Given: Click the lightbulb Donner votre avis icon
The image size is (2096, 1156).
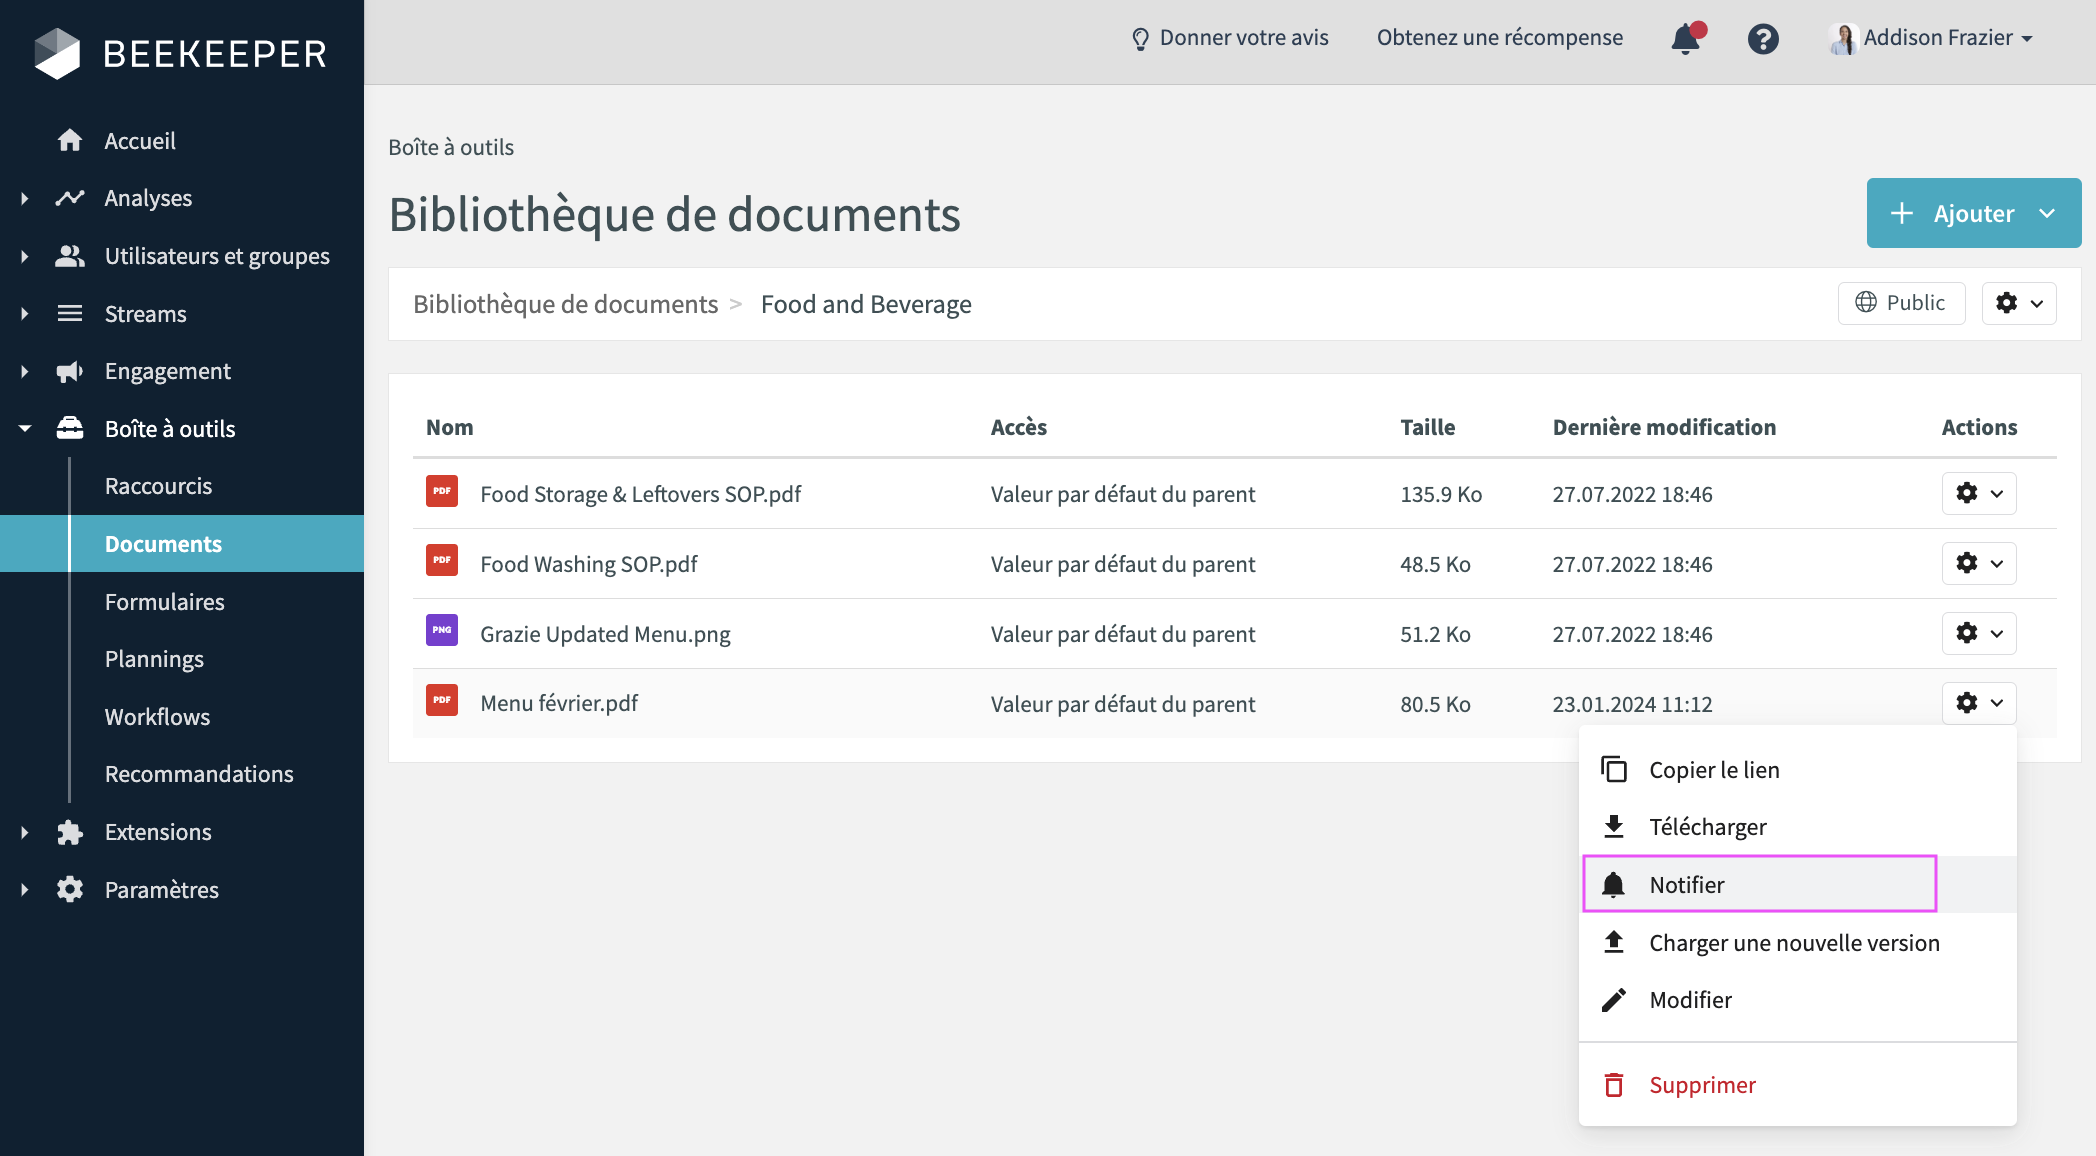Looking at the screenshot, I should pos(1140,38).
